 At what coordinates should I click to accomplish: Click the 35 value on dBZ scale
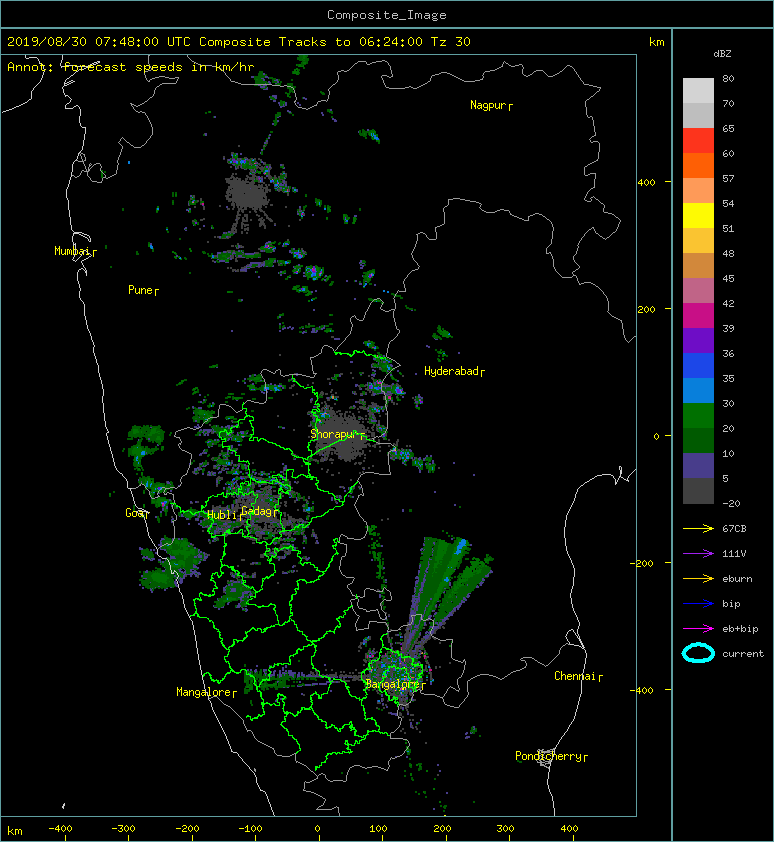point(728,379)
